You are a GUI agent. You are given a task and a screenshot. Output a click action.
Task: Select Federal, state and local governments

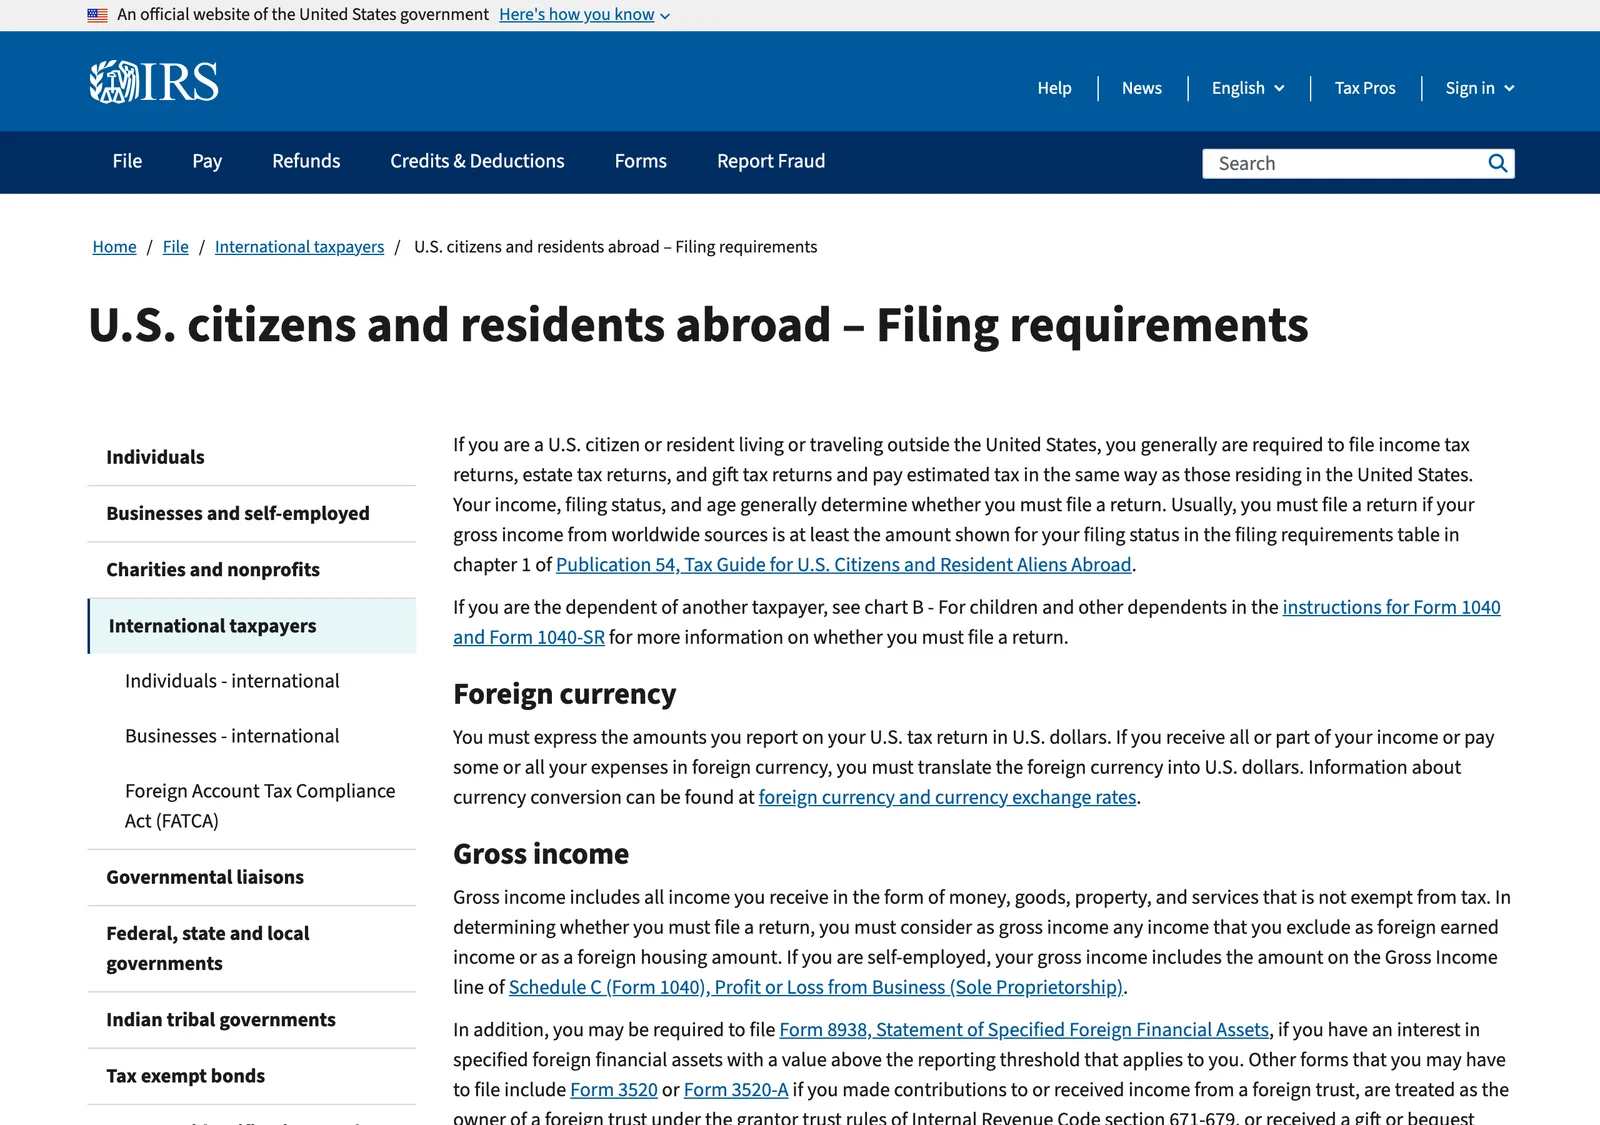point(252,948)
